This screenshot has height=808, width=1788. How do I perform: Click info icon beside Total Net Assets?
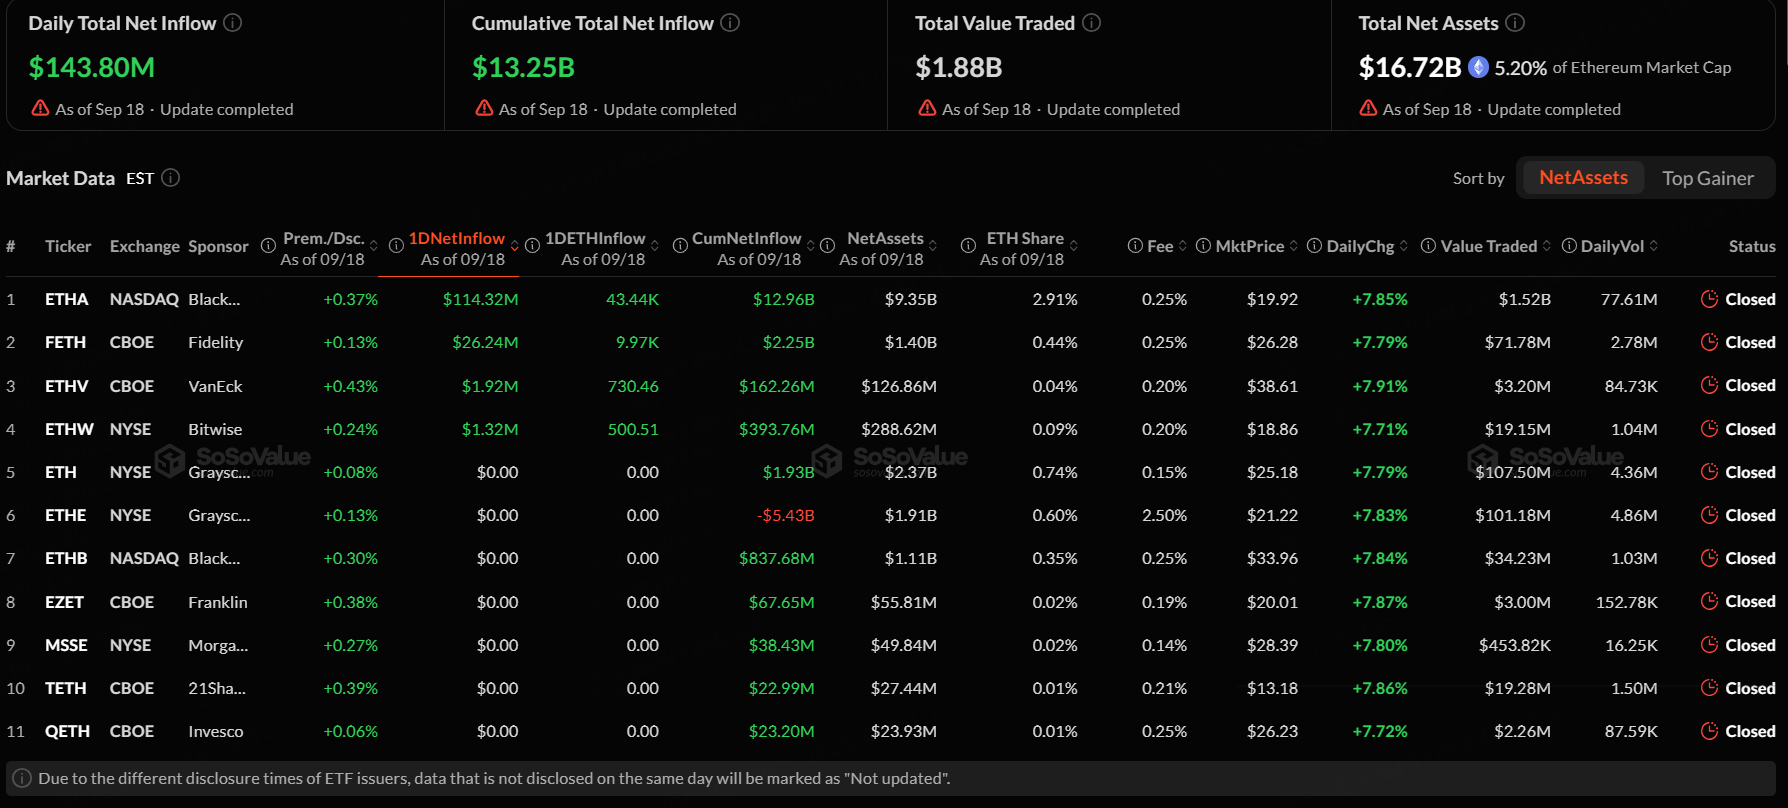pos(1515,22)
